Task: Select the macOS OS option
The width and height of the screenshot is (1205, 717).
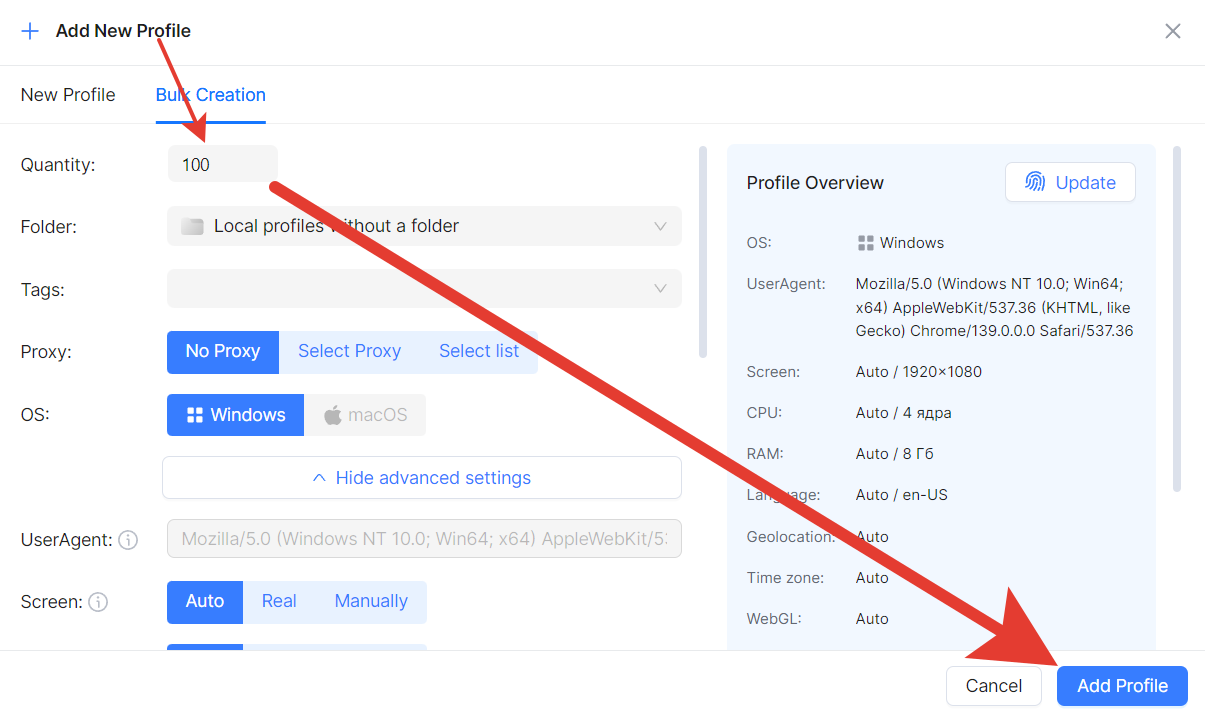Action: (365, 415)
